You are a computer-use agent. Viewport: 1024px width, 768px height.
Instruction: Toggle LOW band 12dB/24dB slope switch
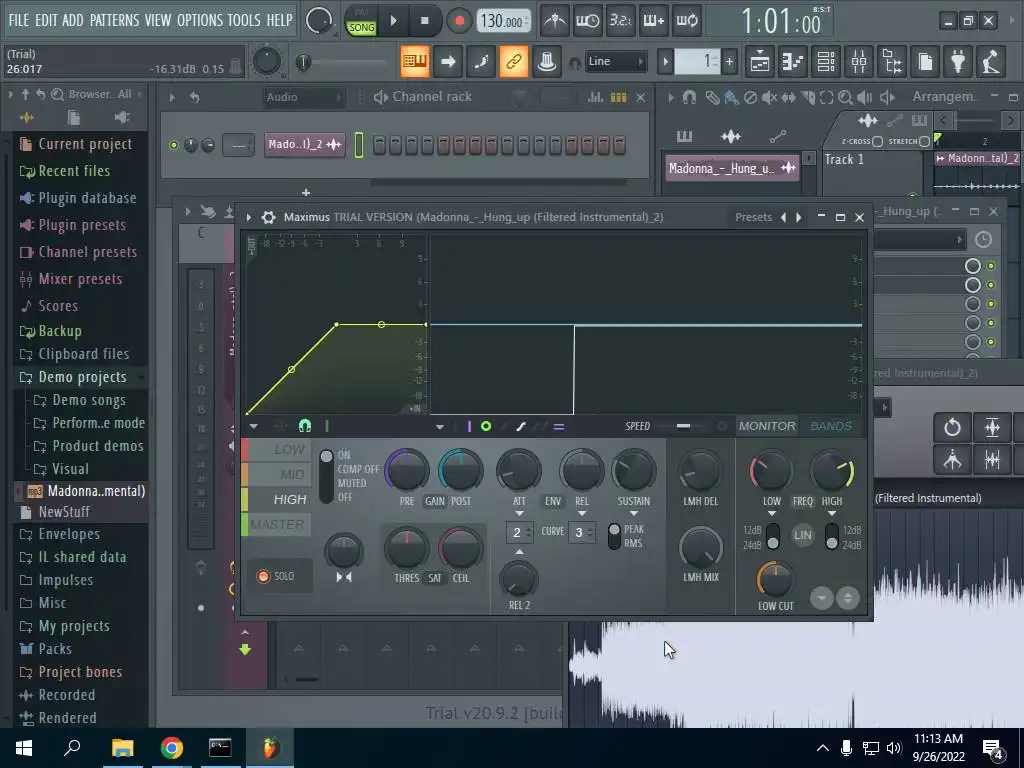click(x=773, y=536)
